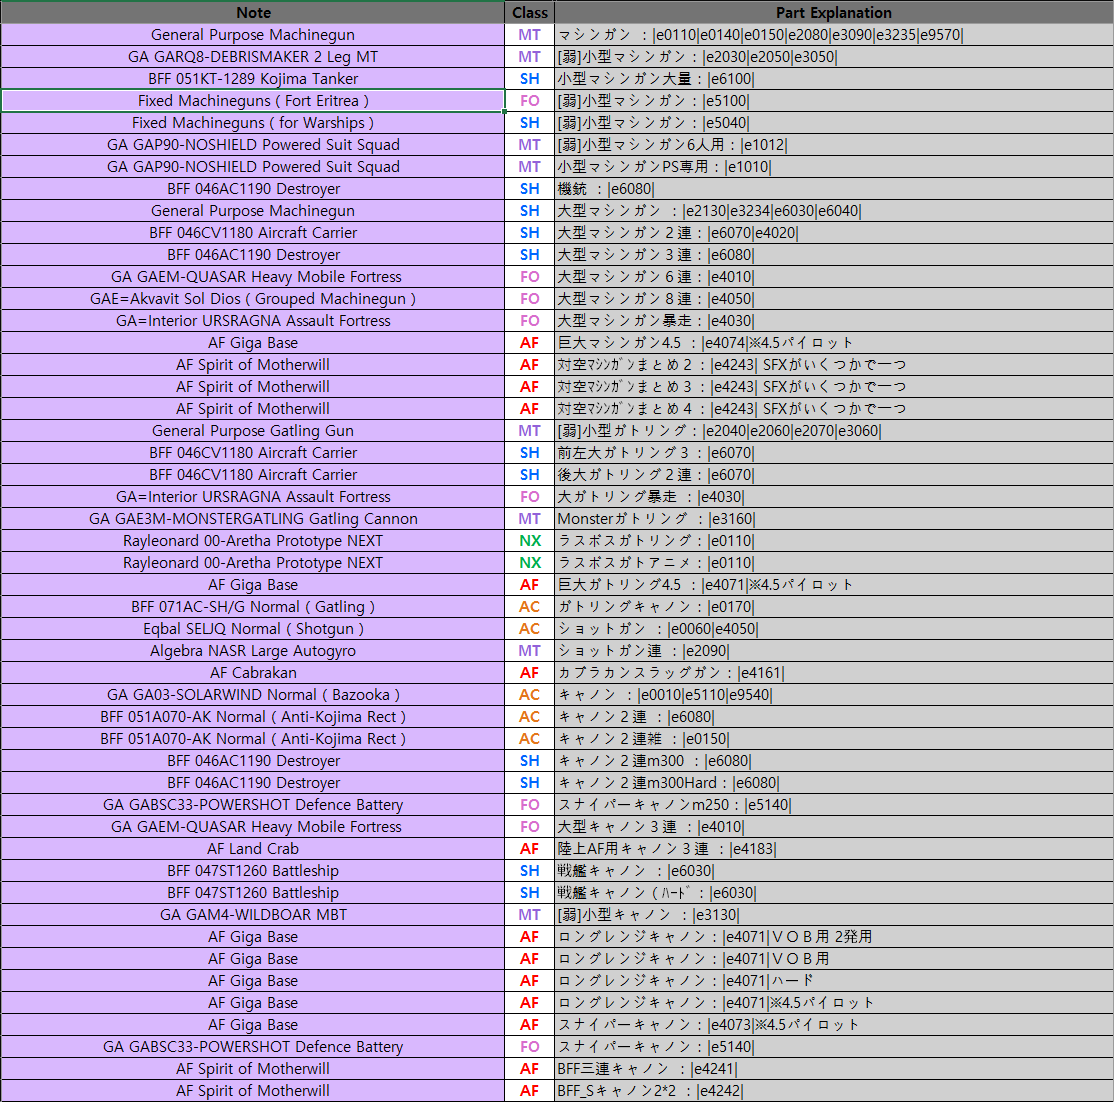Screen dimensions: 1114x1102
Task: Select the General Purpose Gatling Gun cell
Action: click(253, 431)
